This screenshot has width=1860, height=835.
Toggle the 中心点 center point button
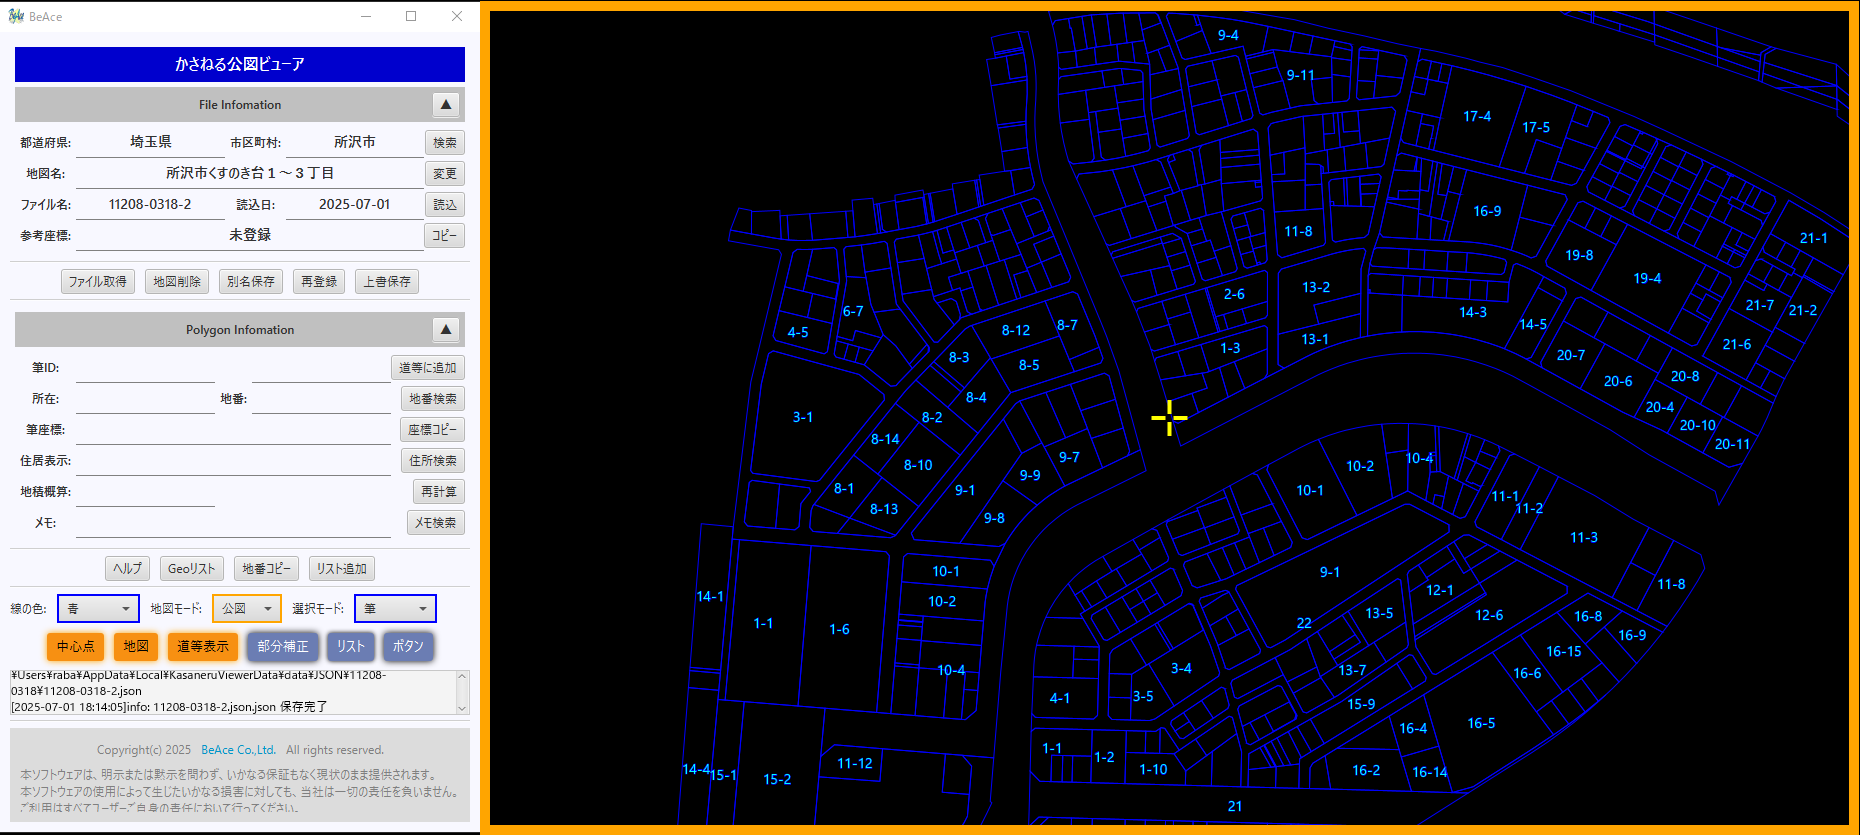[x=76, y=646]
